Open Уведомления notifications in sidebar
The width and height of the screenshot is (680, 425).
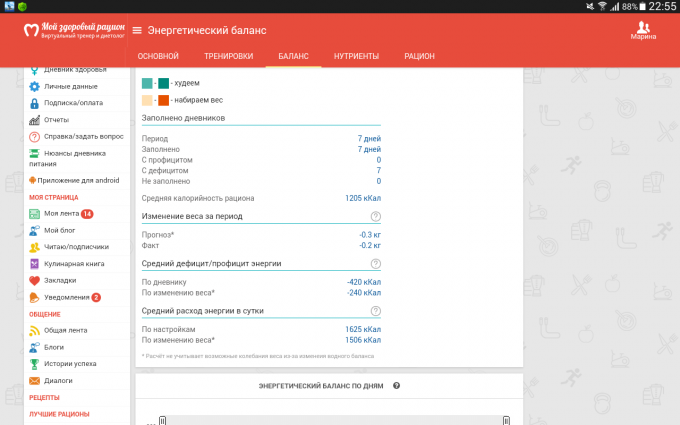click(x=64, y=297)
